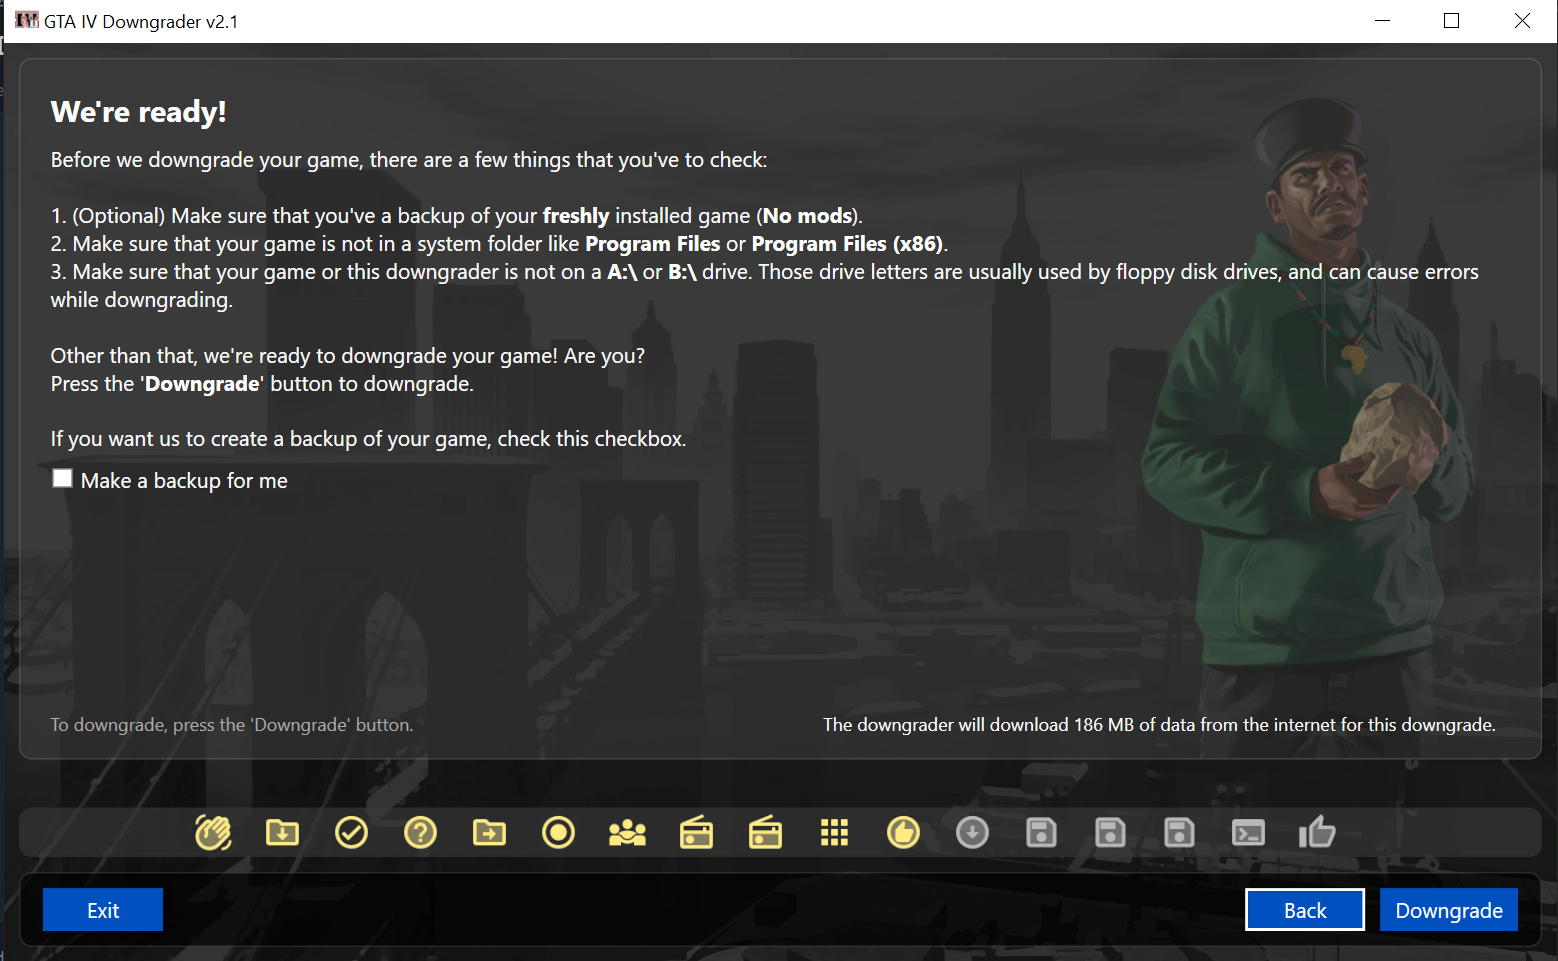Click the radio icon beside the people icon
Viewport: 1558px width, 961px height.
[696, 832]
